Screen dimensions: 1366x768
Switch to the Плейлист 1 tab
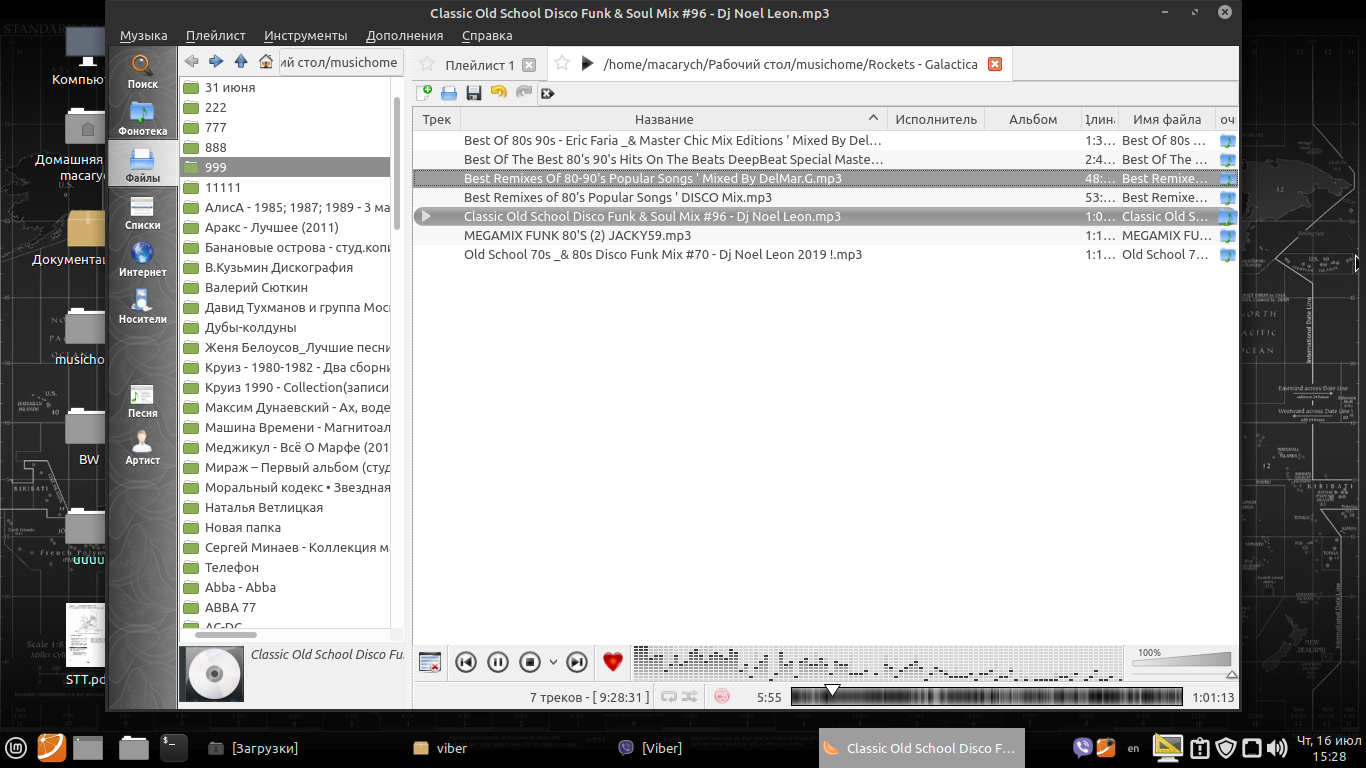pyautogui.click(x=479, y=65)
